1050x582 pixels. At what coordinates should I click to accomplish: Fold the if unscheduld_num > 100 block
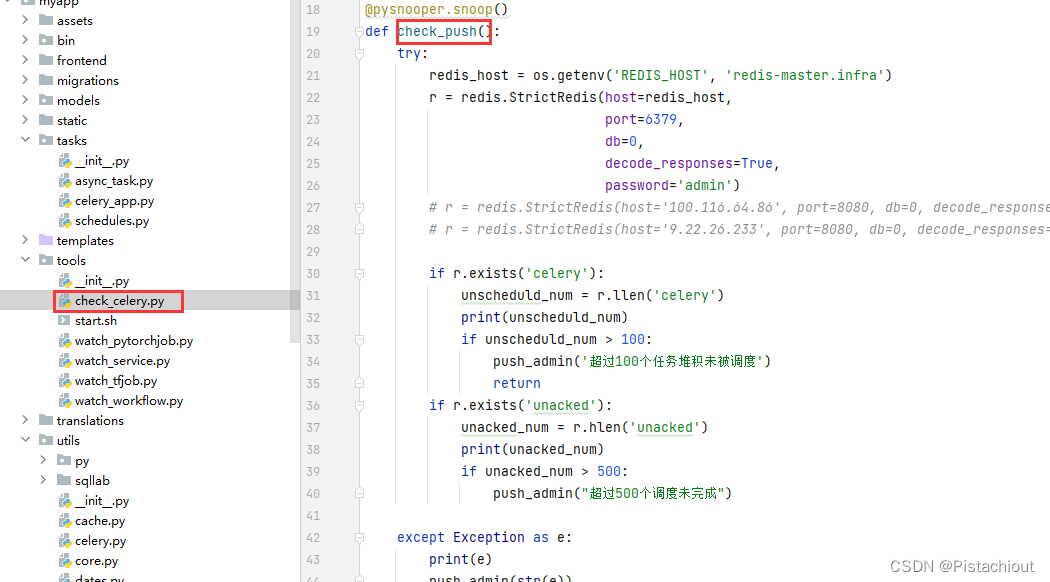point(360,340)
